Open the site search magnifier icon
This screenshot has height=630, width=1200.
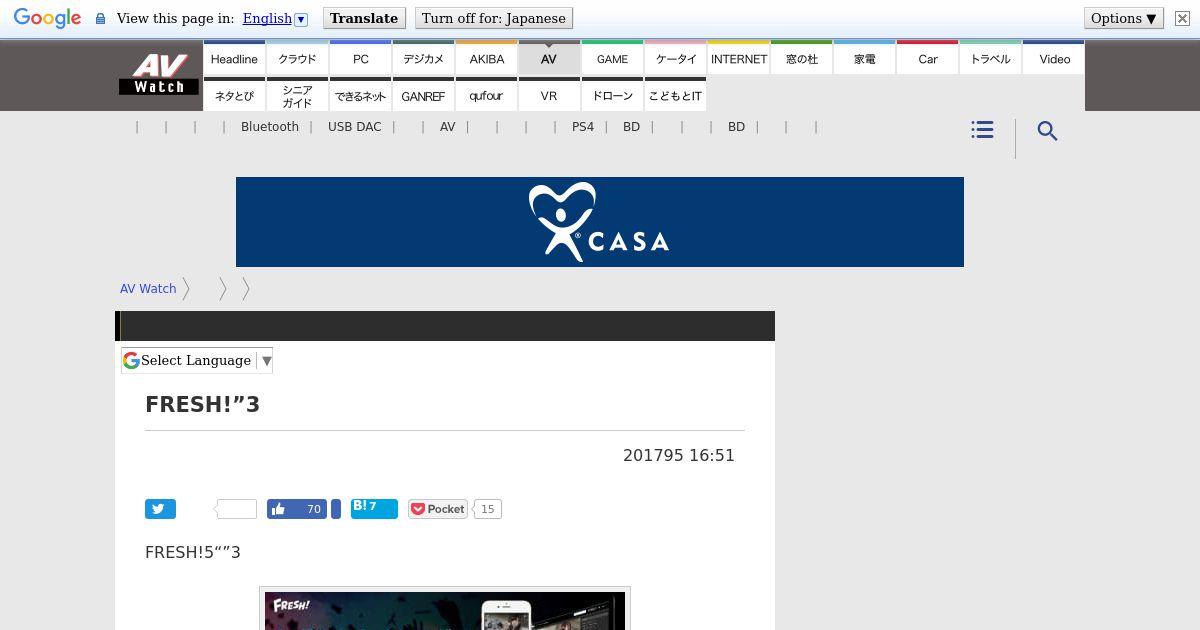(x=1047, y=131)
